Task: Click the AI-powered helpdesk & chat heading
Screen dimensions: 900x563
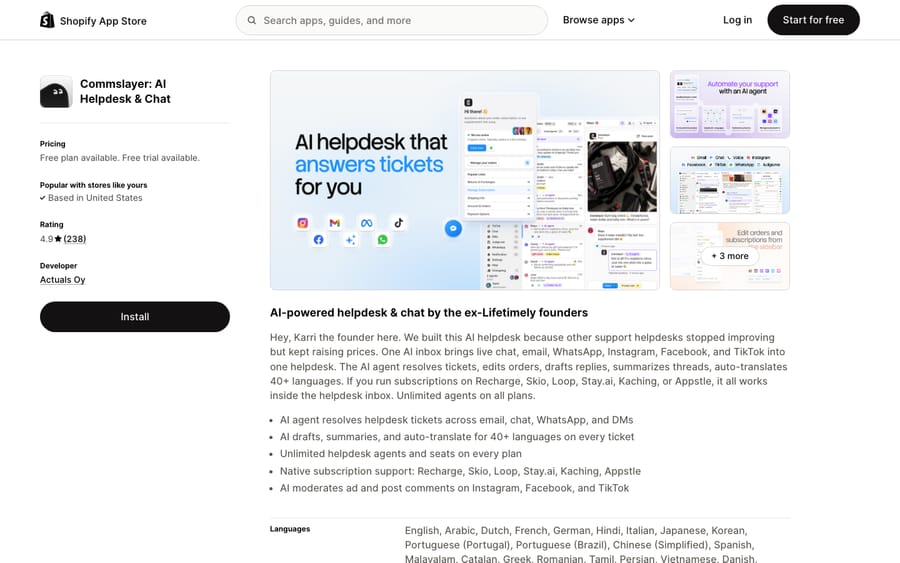Action: point(429,313)
